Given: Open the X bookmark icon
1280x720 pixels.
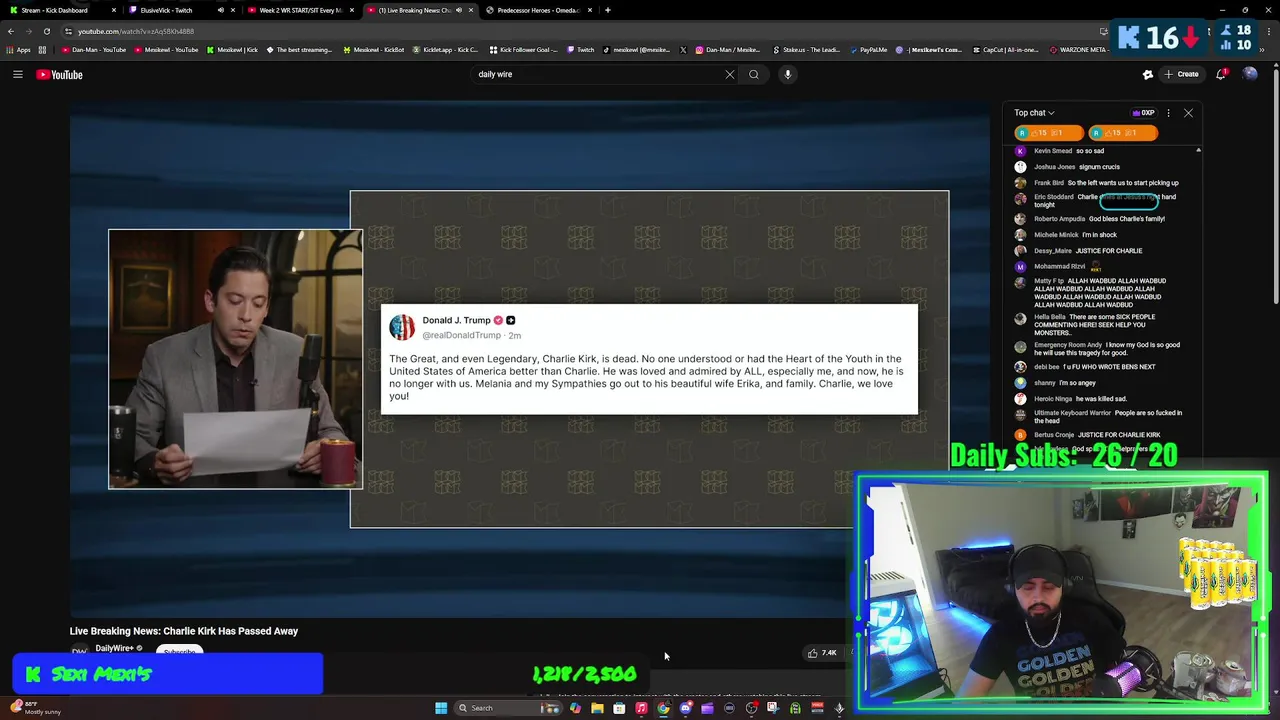Looking at the screenshot, I should tap(683, 50).
